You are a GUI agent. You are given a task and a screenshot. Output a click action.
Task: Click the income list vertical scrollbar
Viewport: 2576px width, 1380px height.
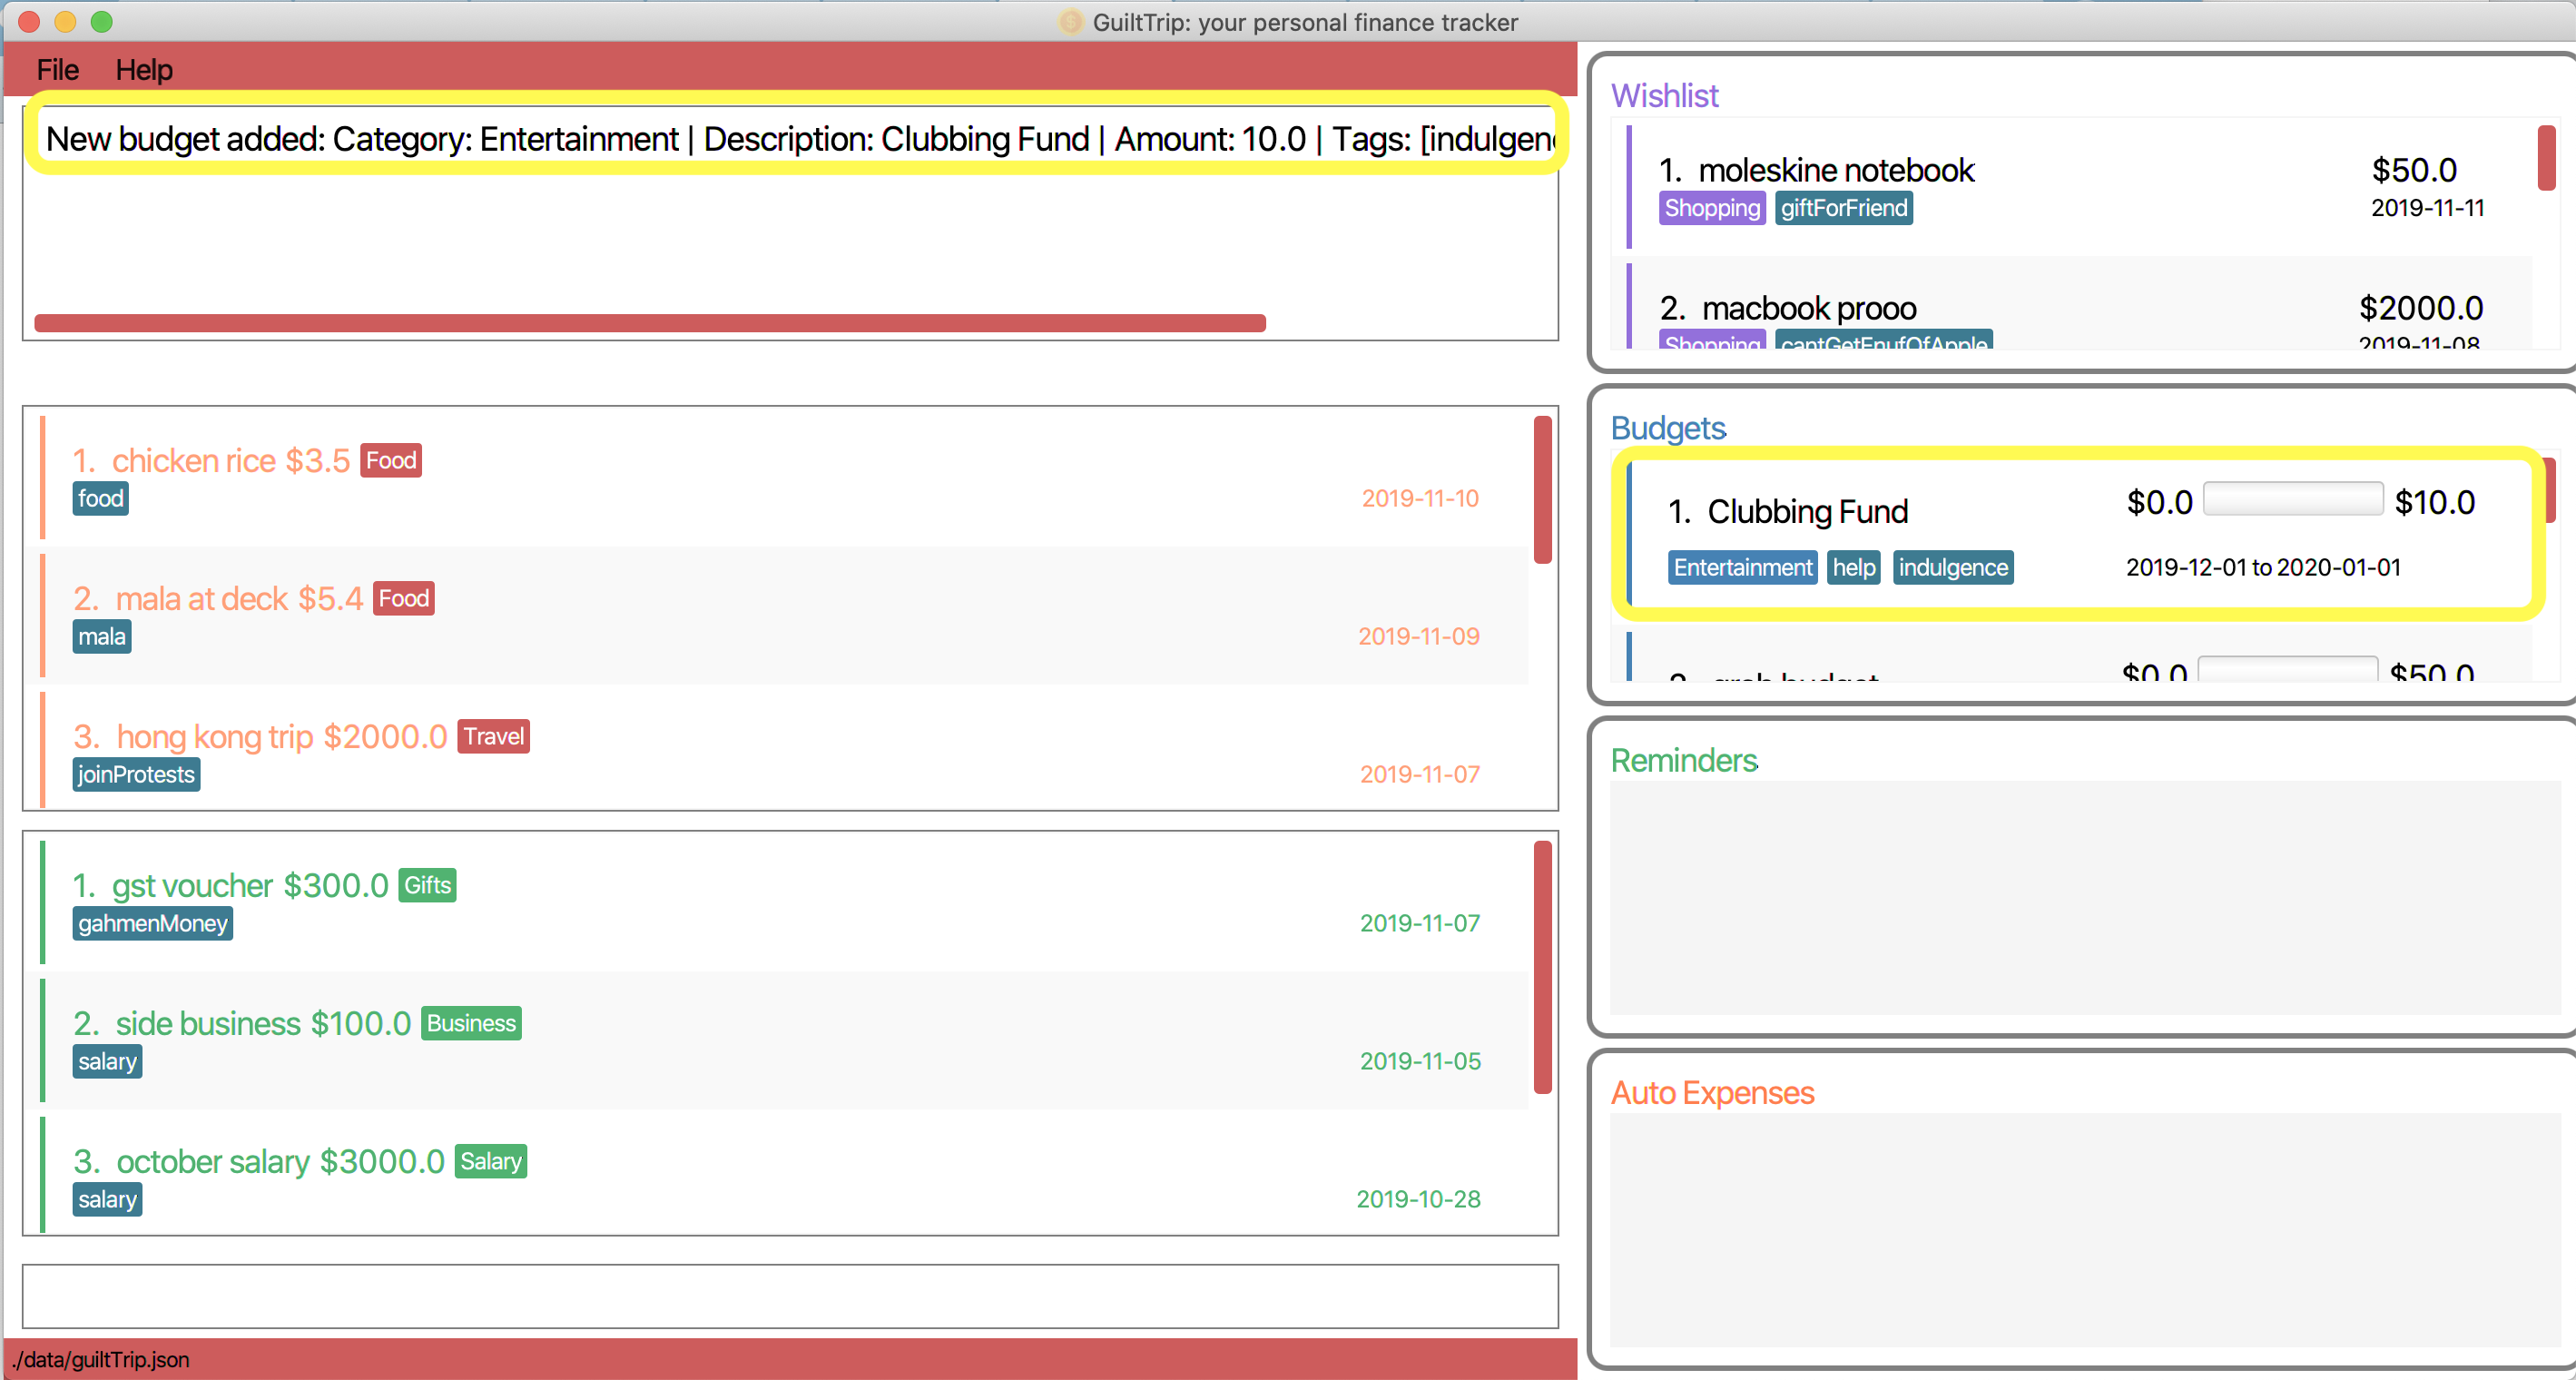click(x=1542, y=967)
